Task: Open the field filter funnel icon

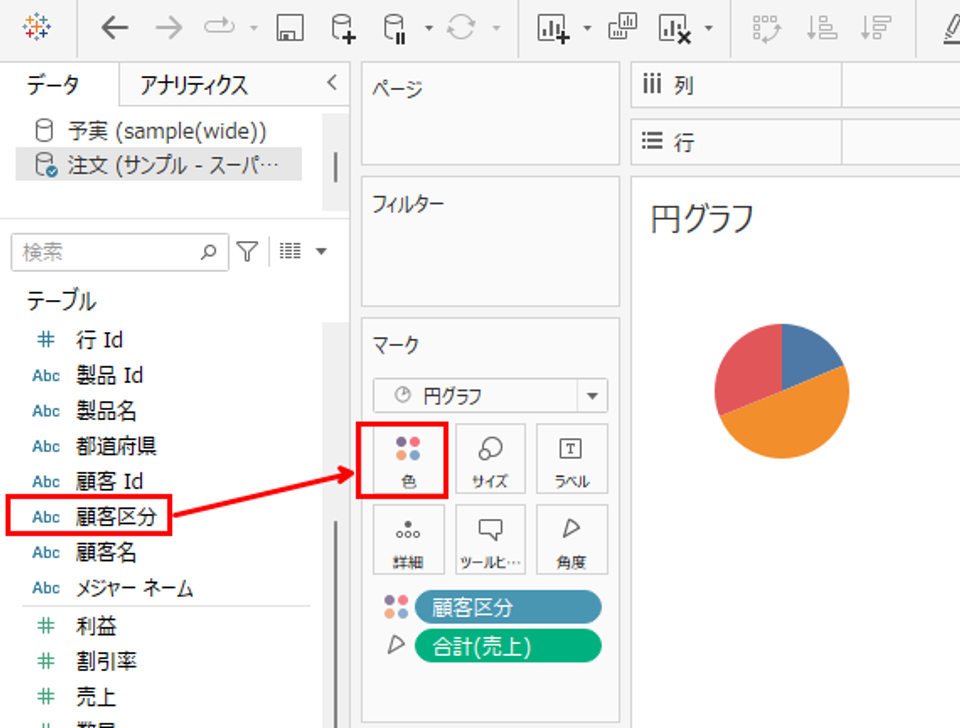Action: [x=247, y=252]
